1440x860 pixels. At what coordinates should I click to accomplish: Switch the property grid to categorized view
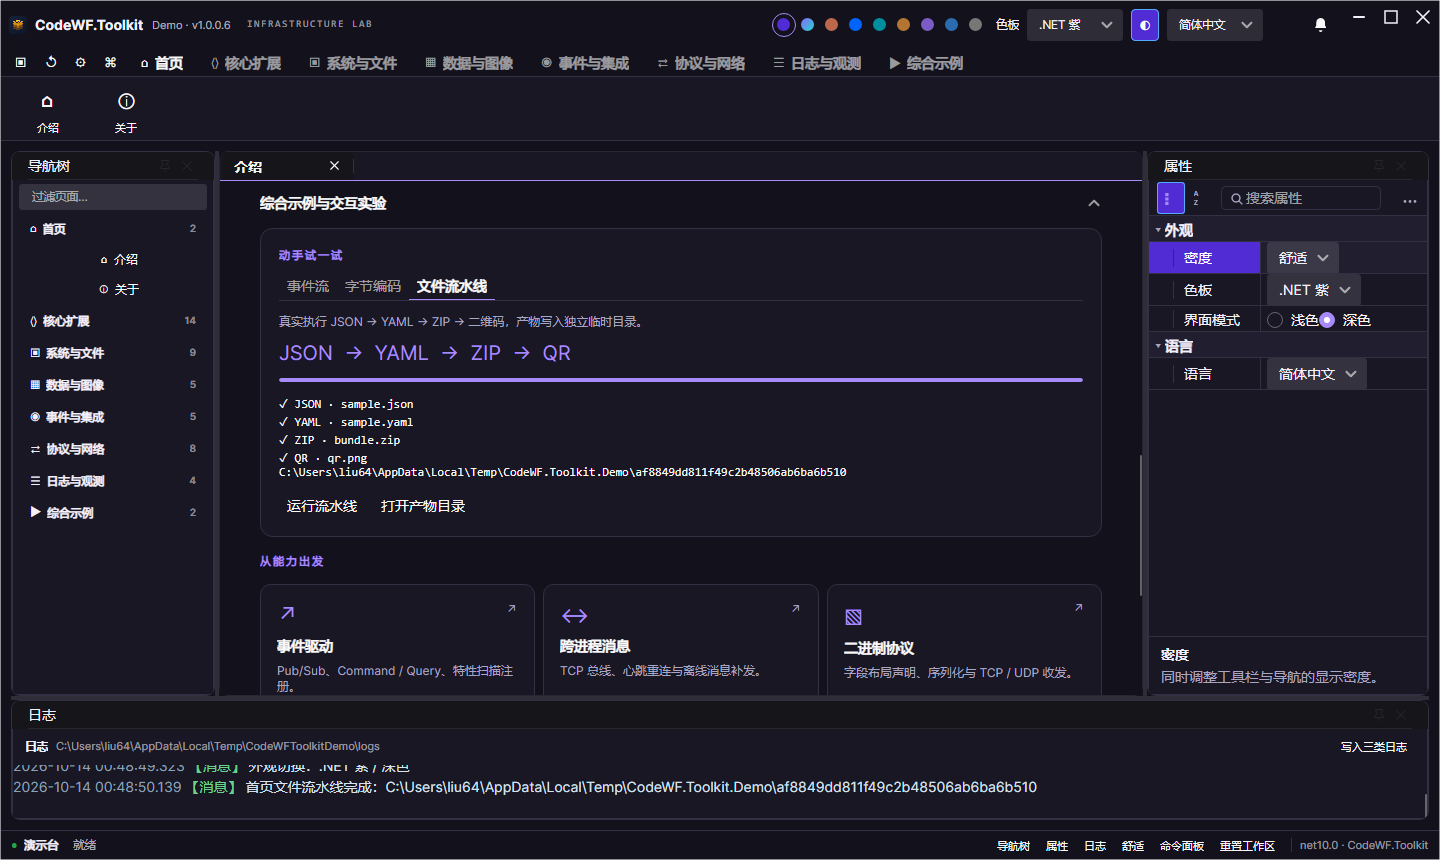click(1170, 198)
